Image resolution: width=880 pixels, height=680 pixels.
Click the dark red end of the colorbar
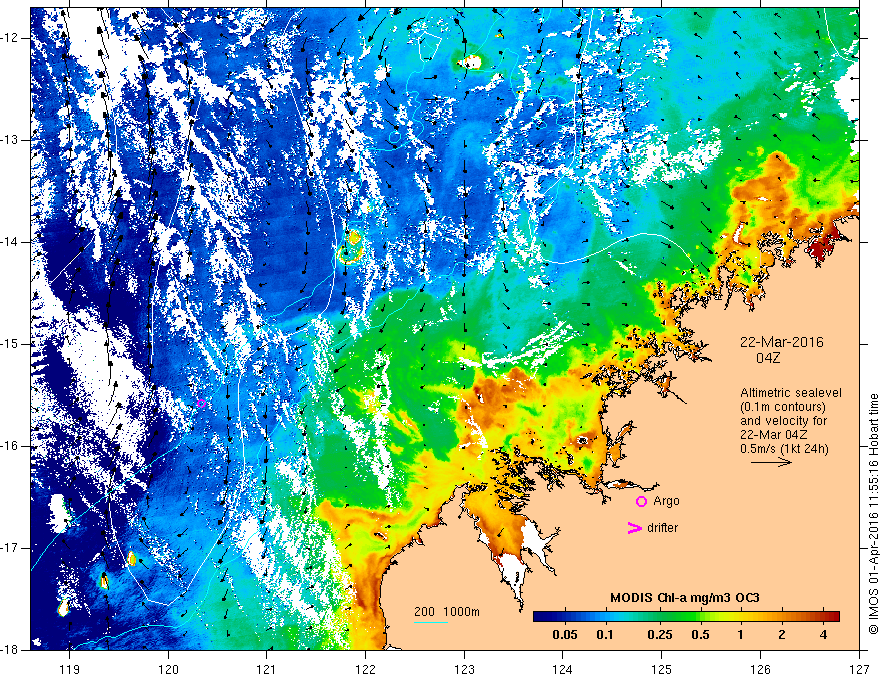(833, 617)
